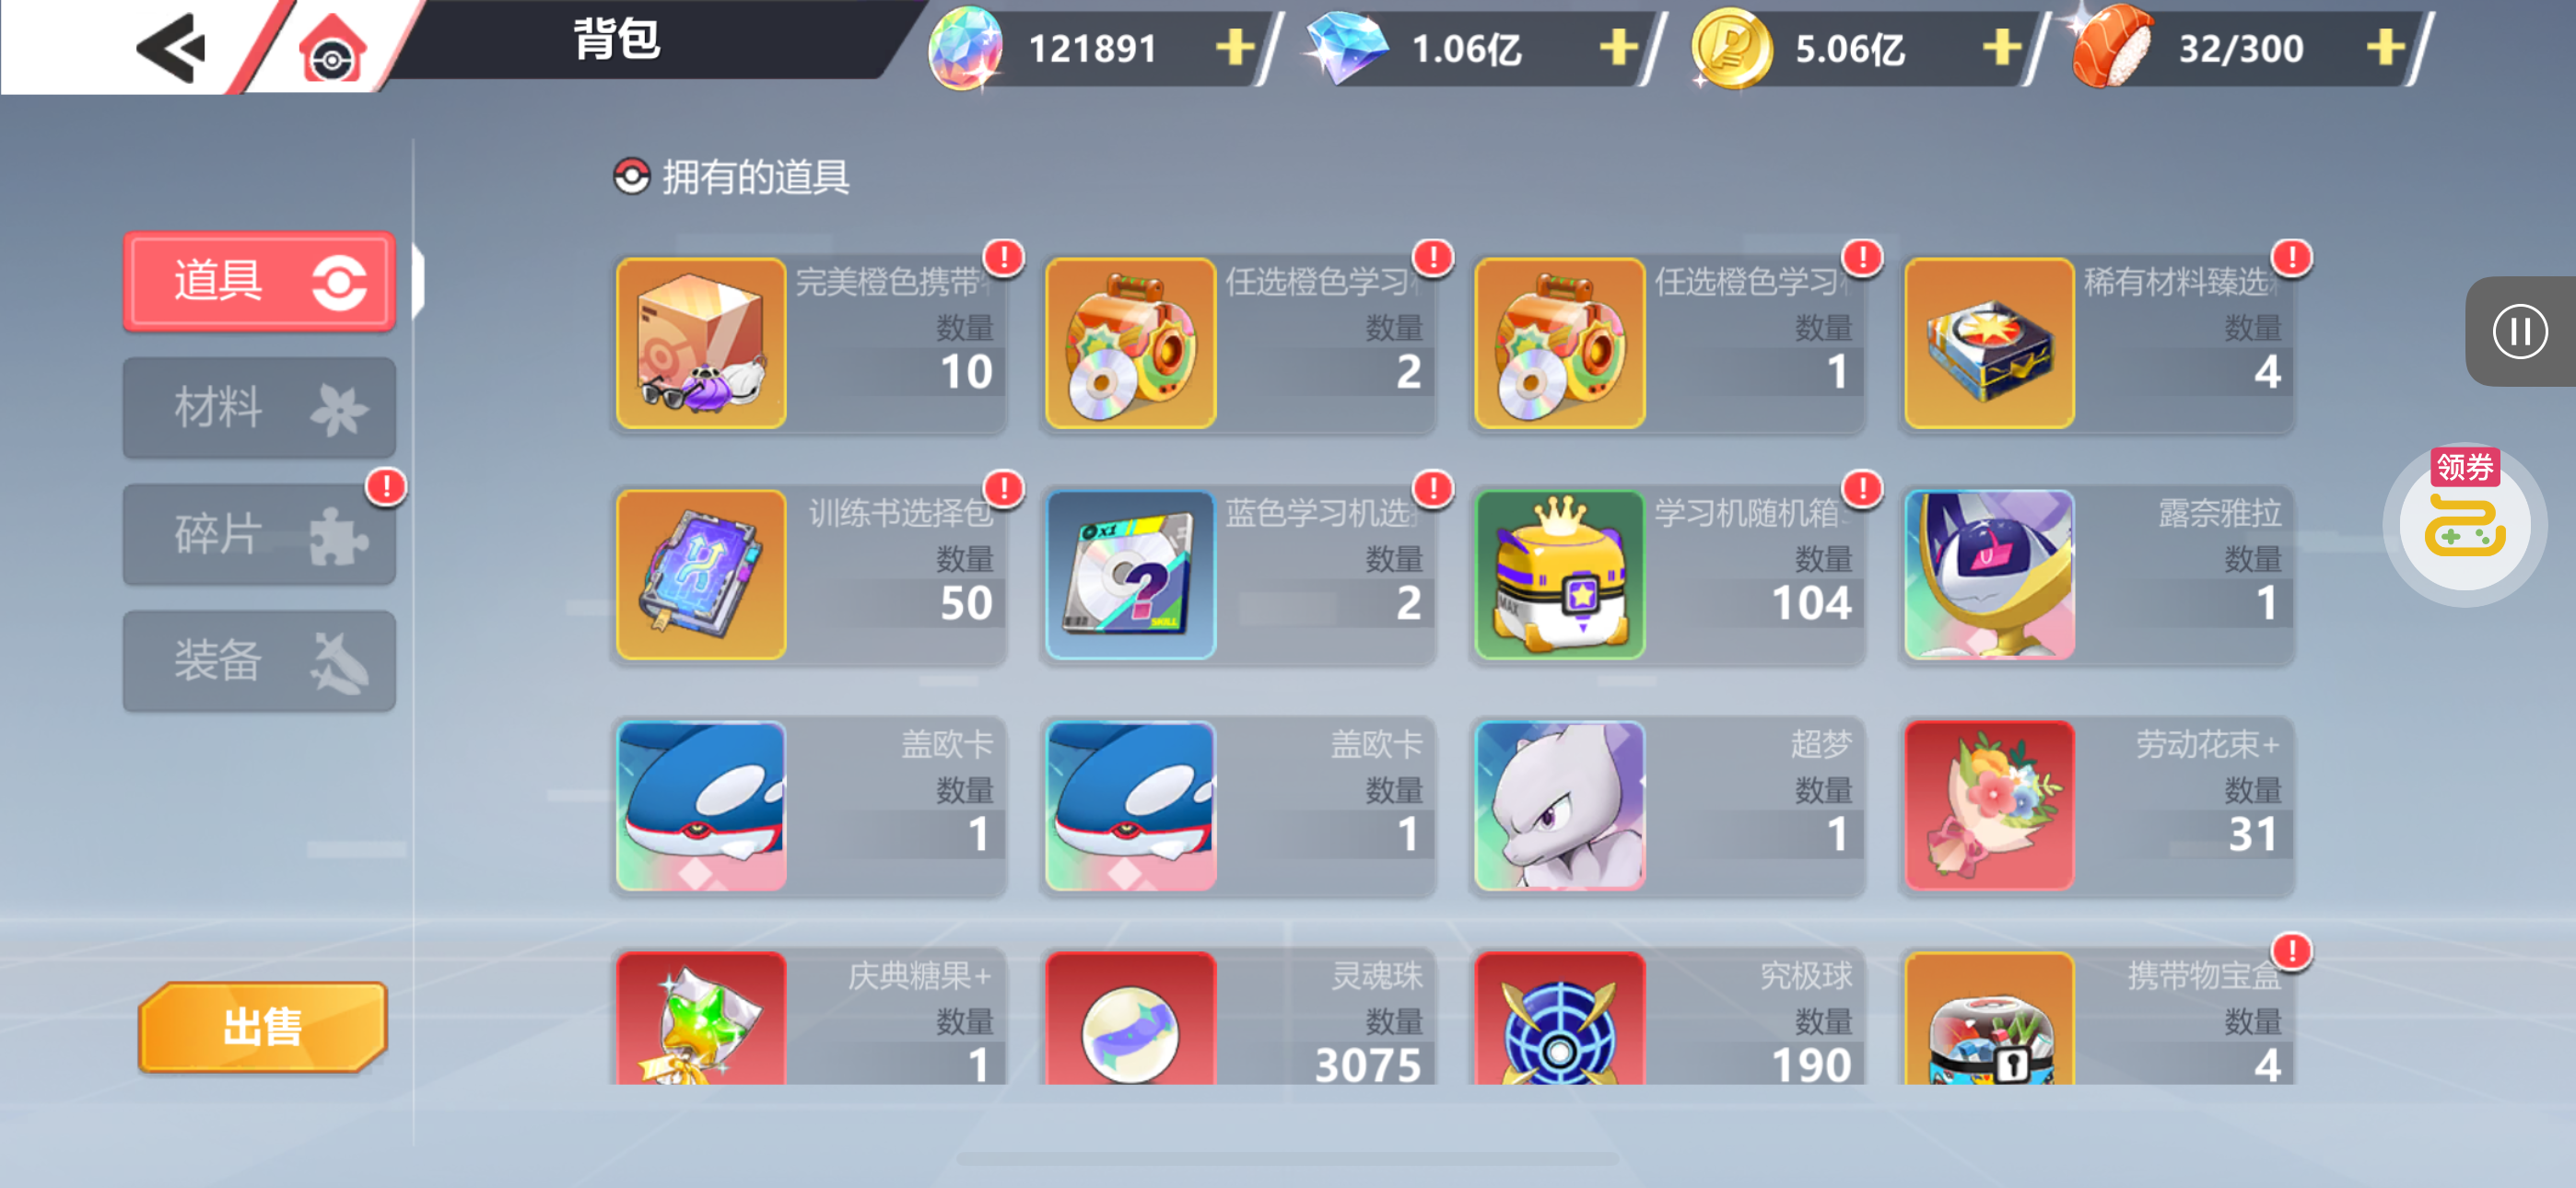Tap the 灵魂珠 orb item
The width and height of the screenshot is (2576, 1188).
(x=1240, y=1018)
